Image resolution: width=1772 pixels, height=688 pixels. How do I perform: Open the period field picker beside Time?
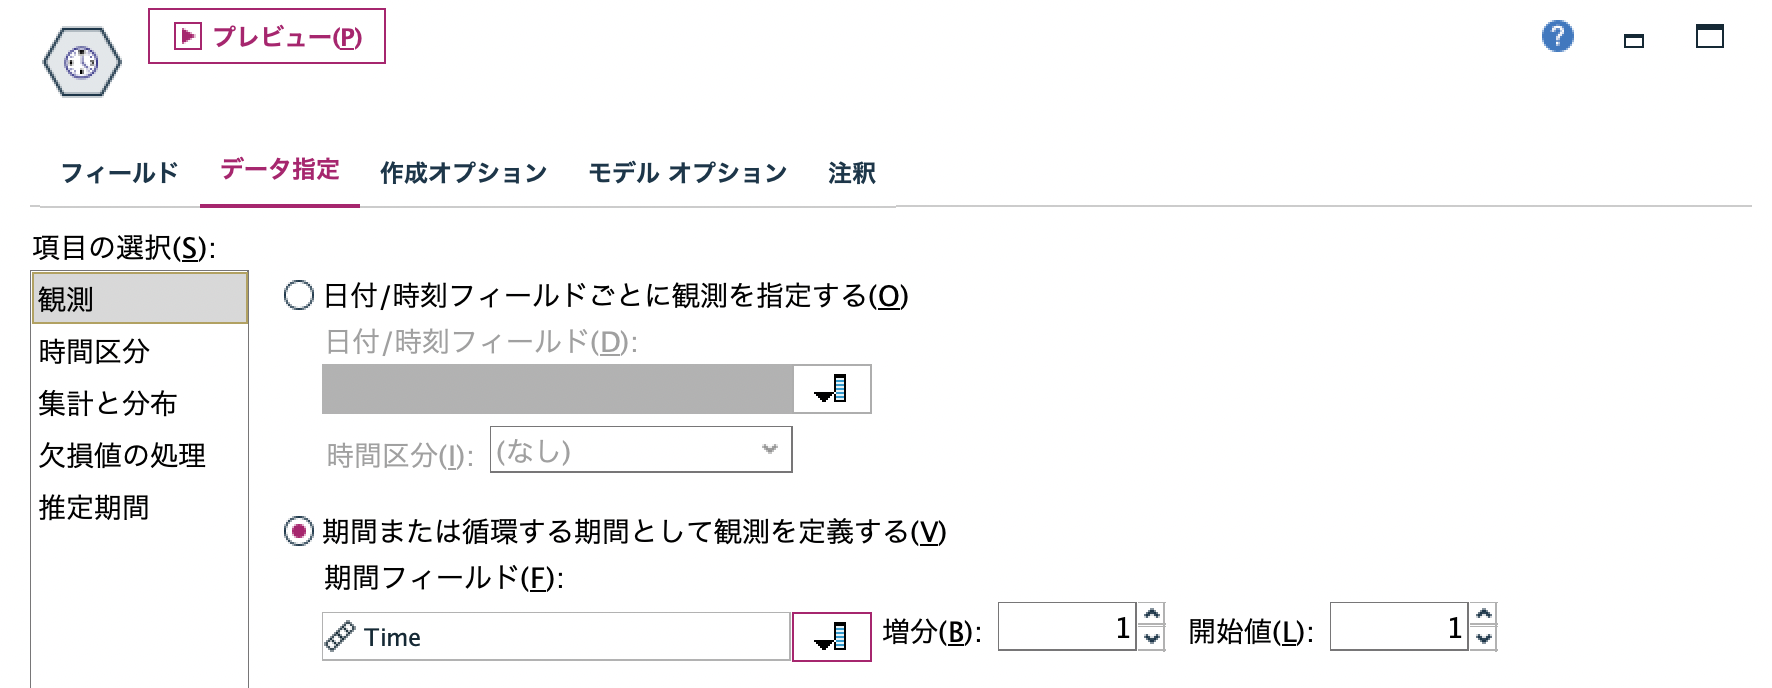coord(831,636)
